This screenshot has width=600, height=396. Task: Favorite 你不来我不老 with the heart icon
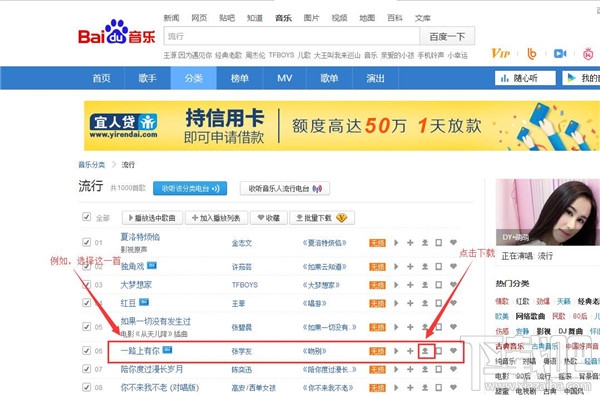point(453,387)
